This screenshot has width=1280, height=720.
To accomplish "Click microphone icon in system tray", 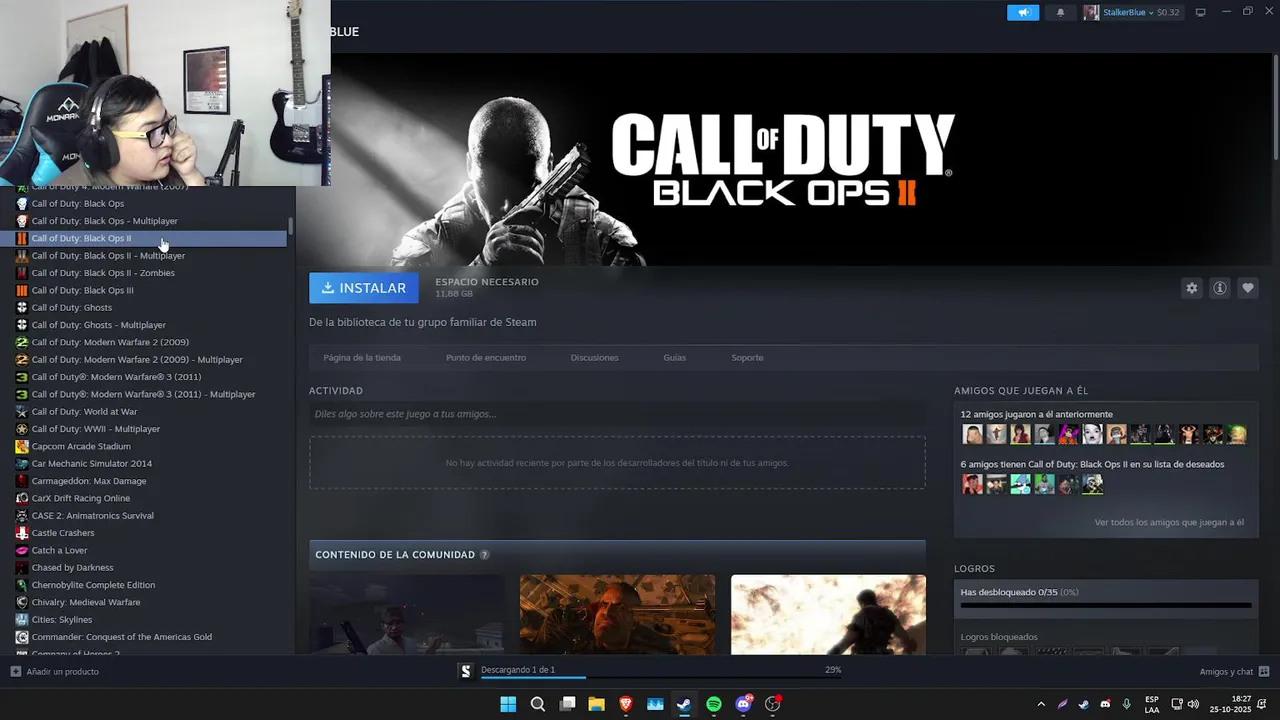I will coord(1126,704).
